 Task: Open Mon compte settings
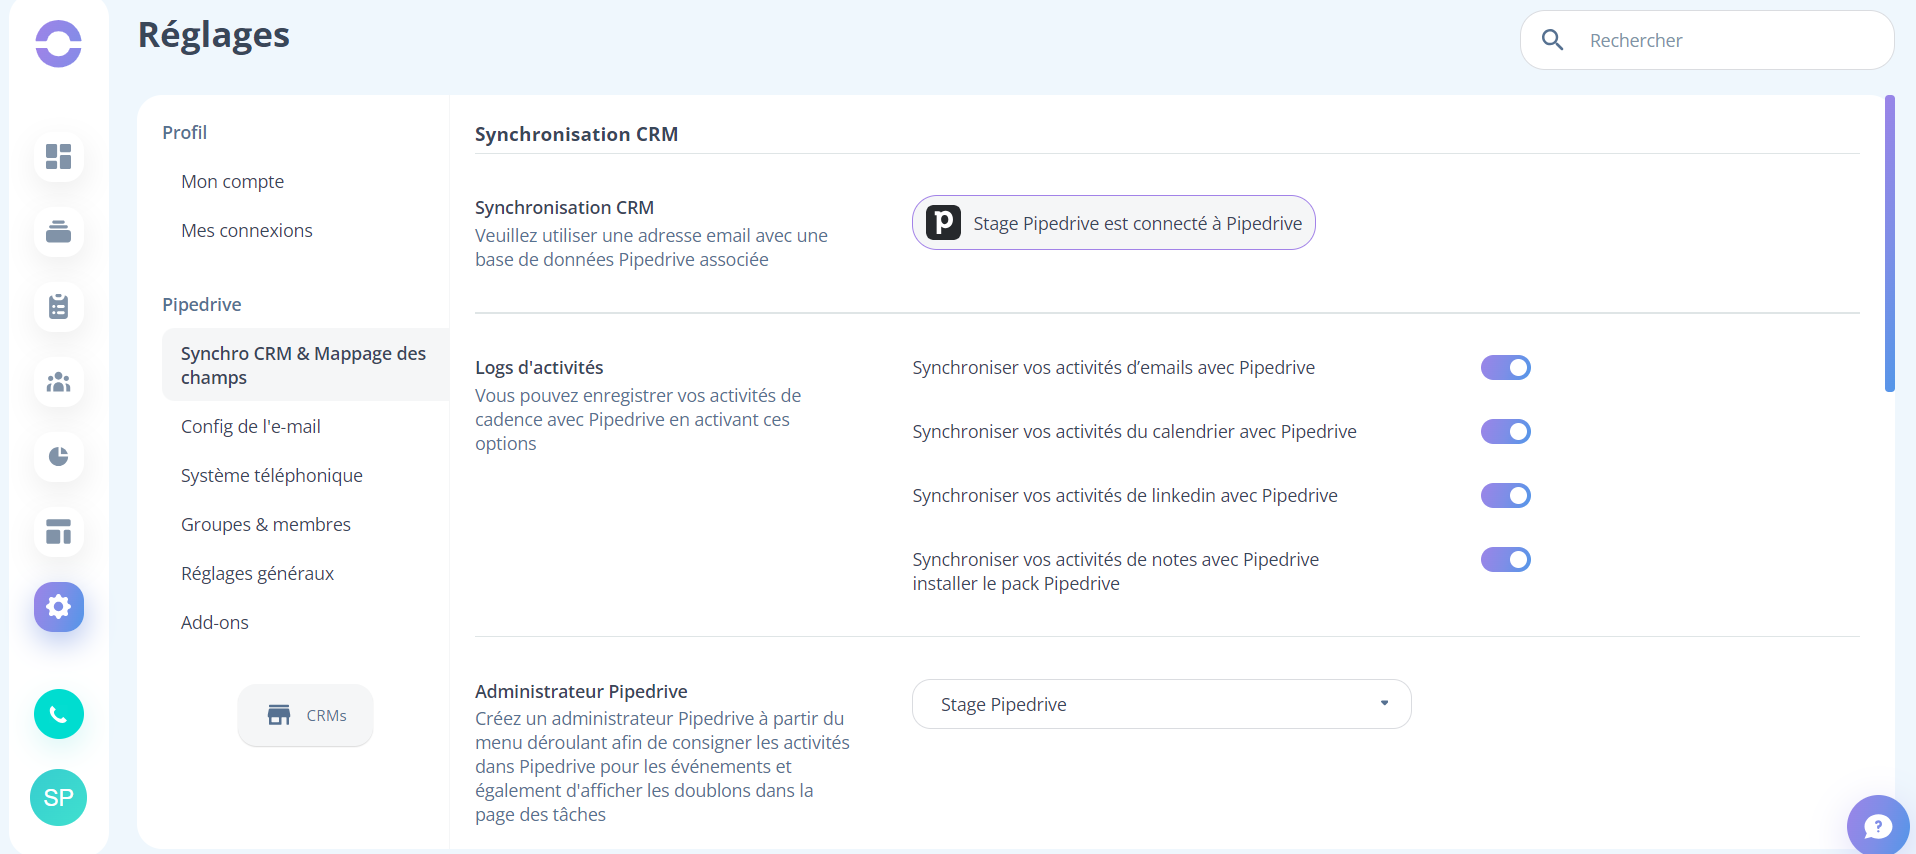click(x=232, y=181)
